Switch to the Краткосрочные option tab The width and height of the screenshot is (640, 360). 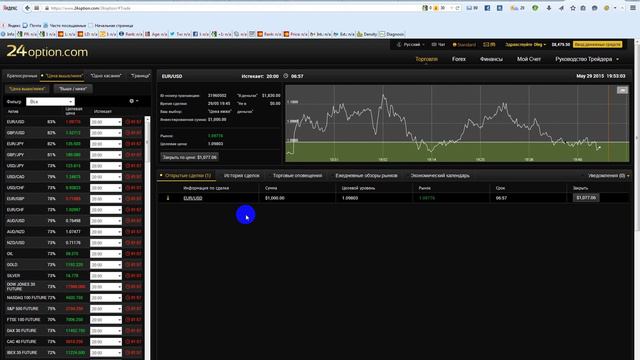click(x=22, y=76)
